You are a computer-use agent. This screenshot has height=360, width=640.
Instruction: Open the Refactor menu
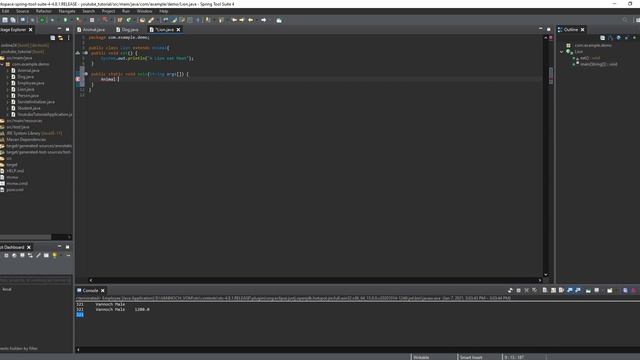click(43, 11)
